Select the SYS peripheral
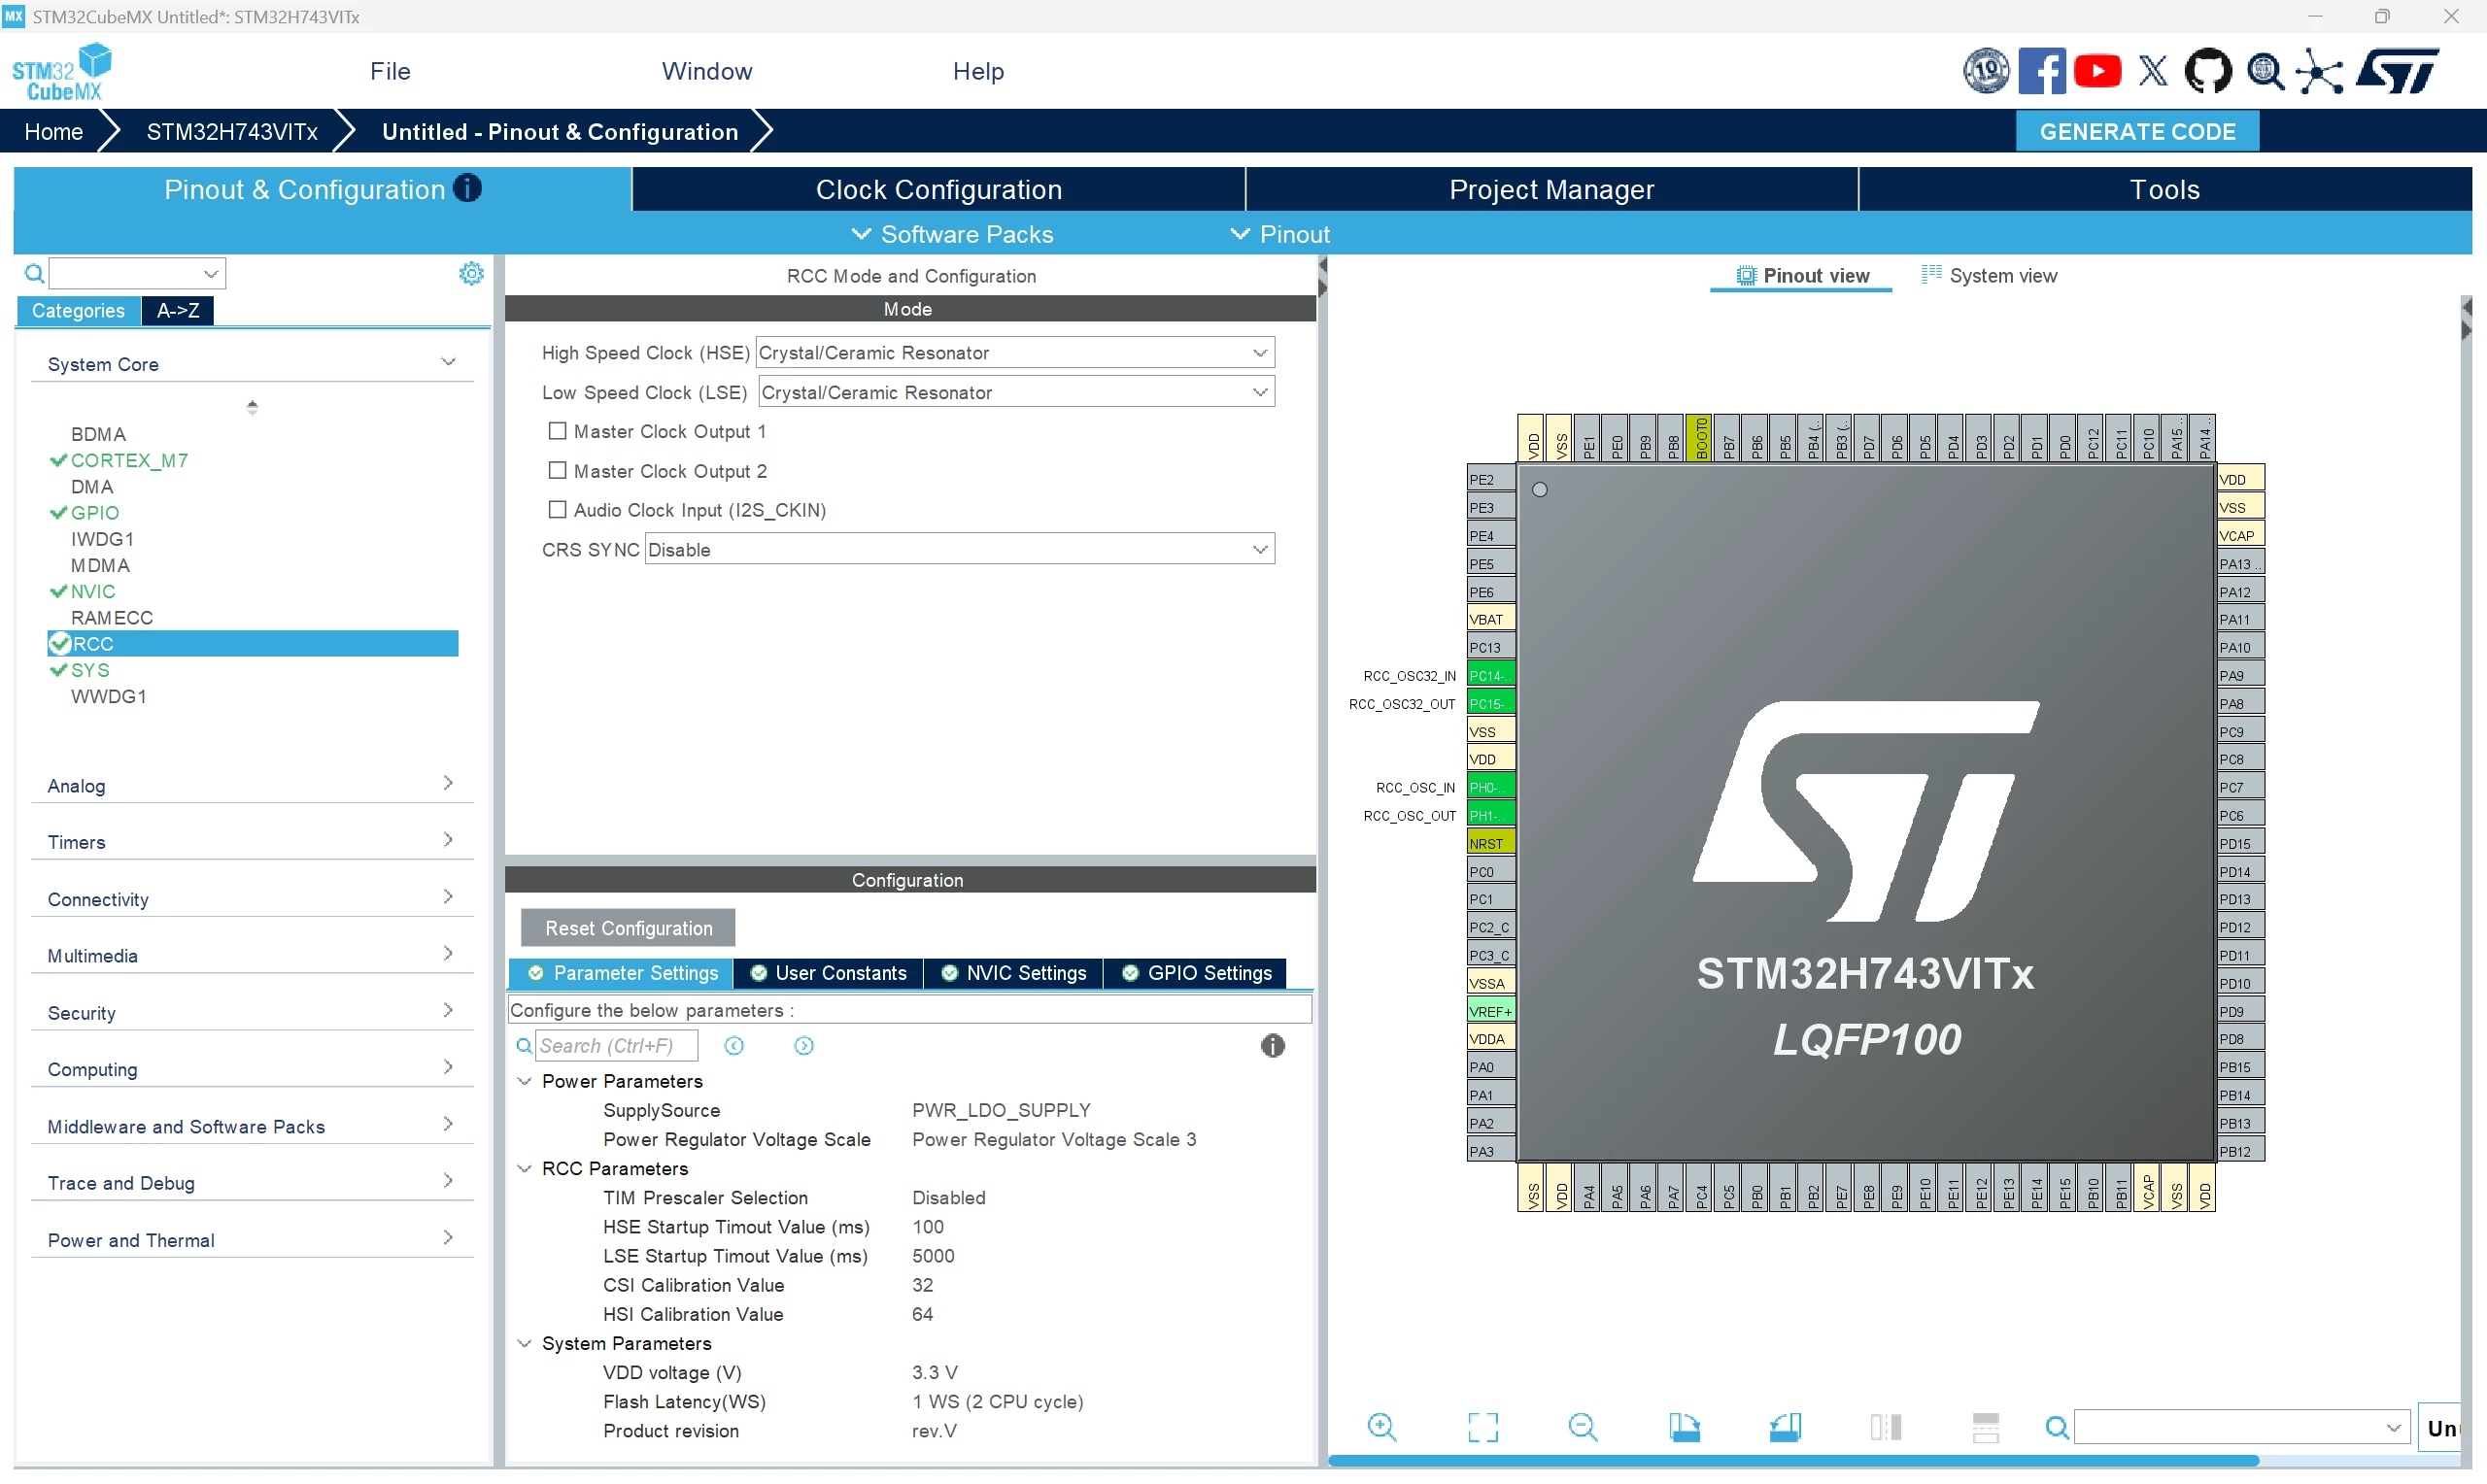This screenshot has width=2487, height=1484. 90,670
